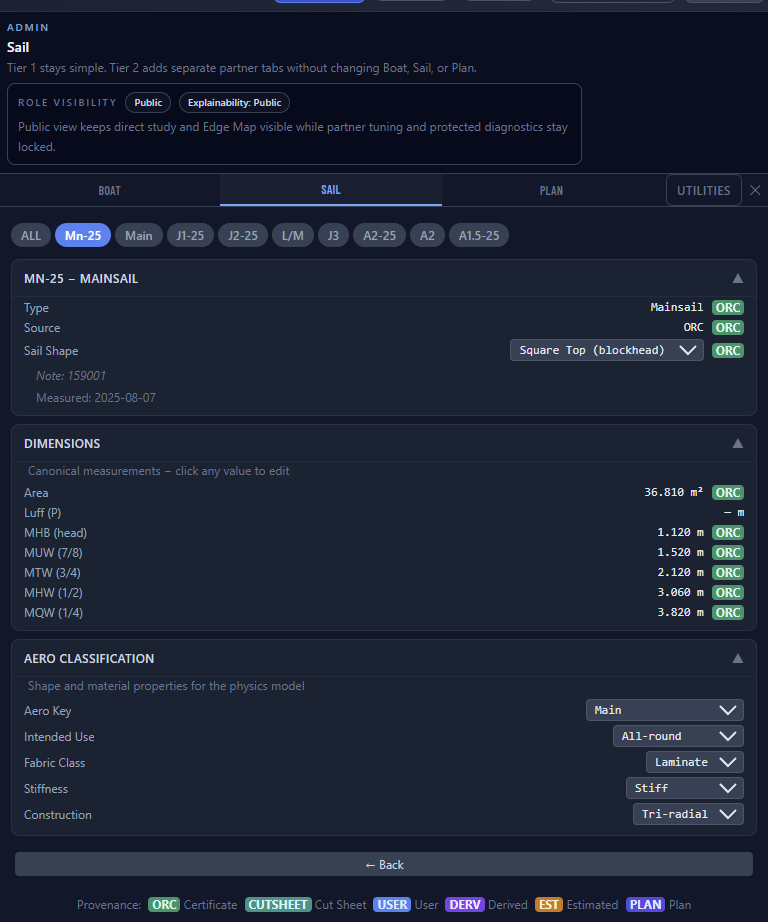This screenshot has height=922, width=768.
Task: Select the A2-25 sail chip
Action: point(379,235)
